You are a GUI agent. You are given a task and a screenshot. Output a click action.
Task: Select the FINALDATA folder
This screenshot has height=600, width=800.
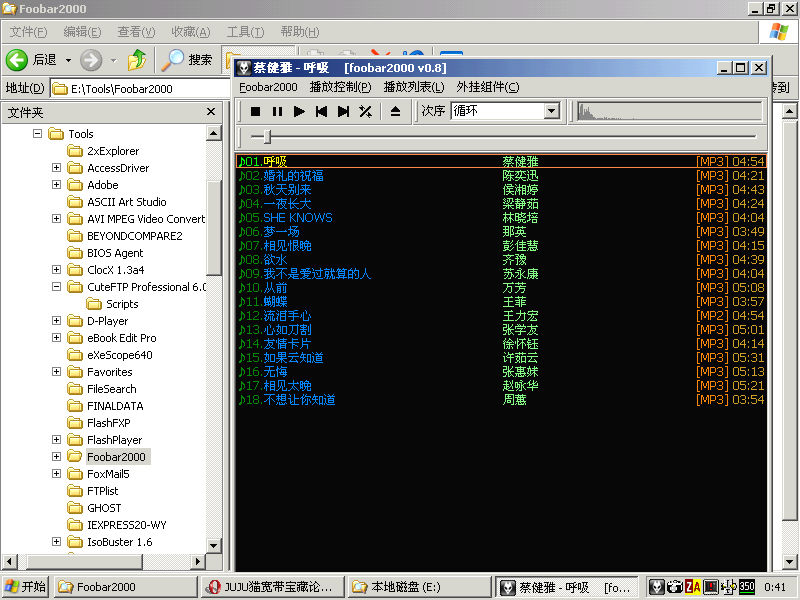tap(115, 406)
